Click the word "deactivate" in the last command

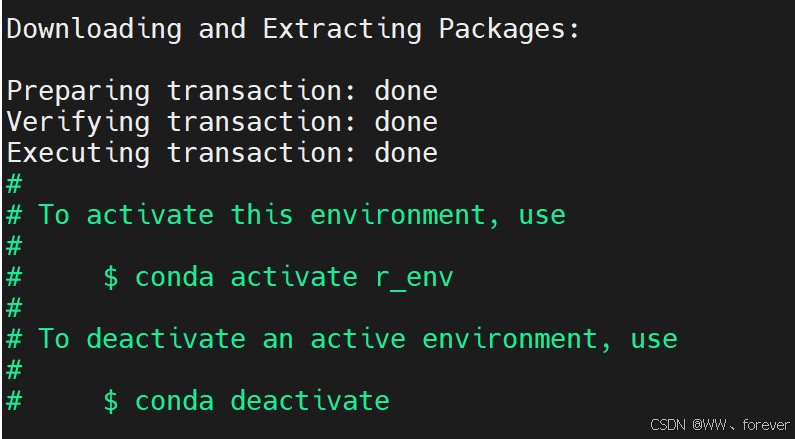[x=310, y=401]
